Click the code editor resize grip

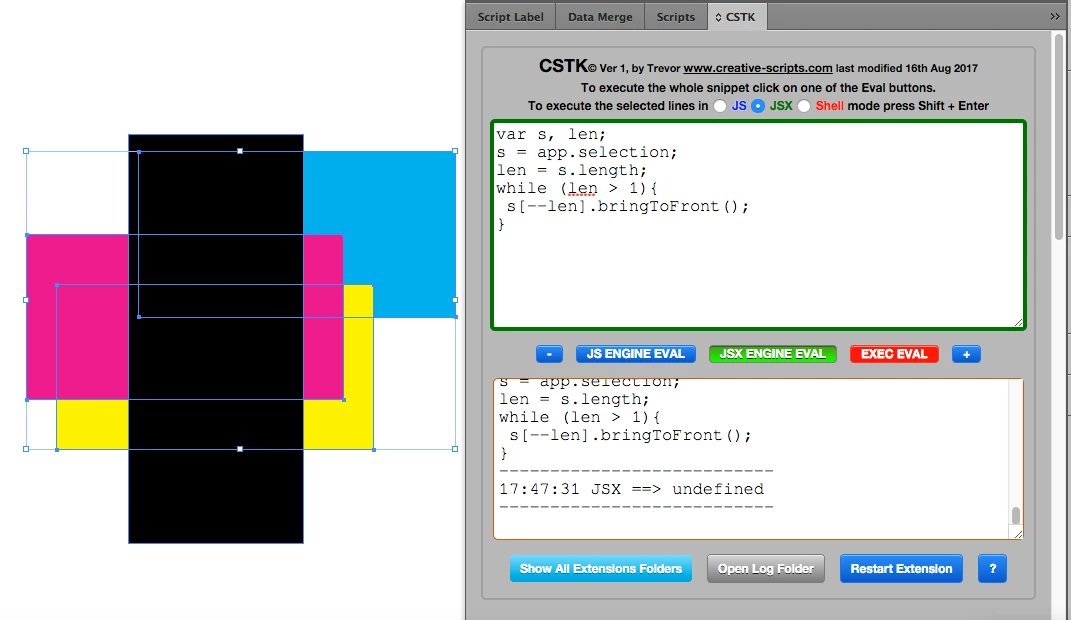[x=1018, y=322]
